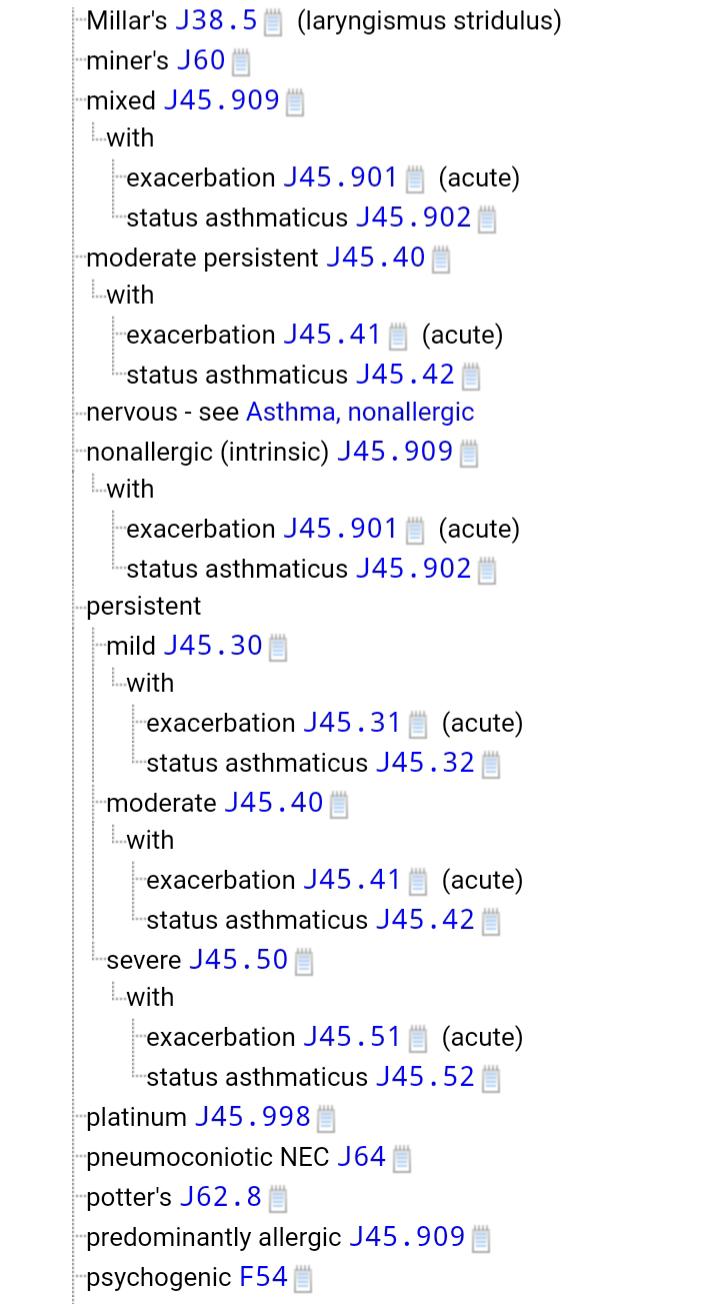Click the note icon beside Millar's J38.5
720x1304 pixels.
coord(272,22)
